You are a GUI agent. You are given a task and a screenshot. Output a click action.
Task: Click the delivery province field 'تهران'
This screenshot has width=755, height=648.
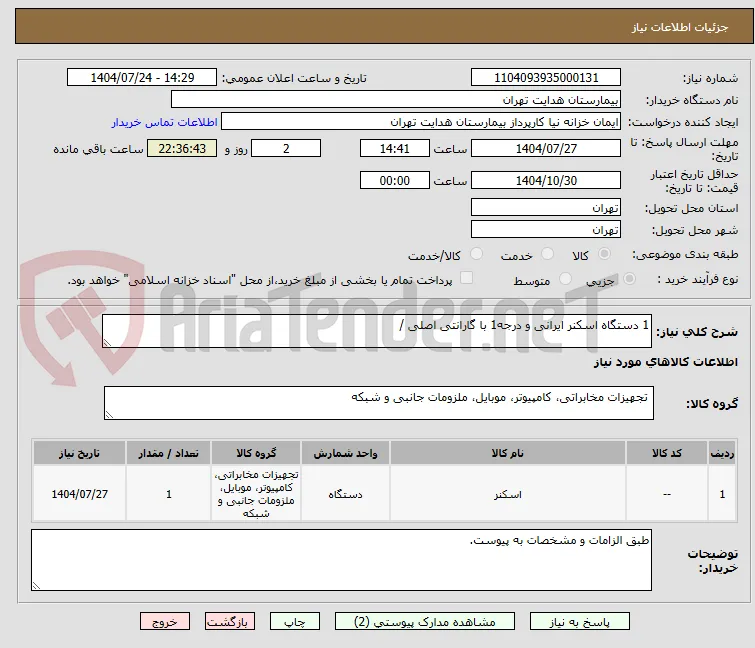point(546,207)
